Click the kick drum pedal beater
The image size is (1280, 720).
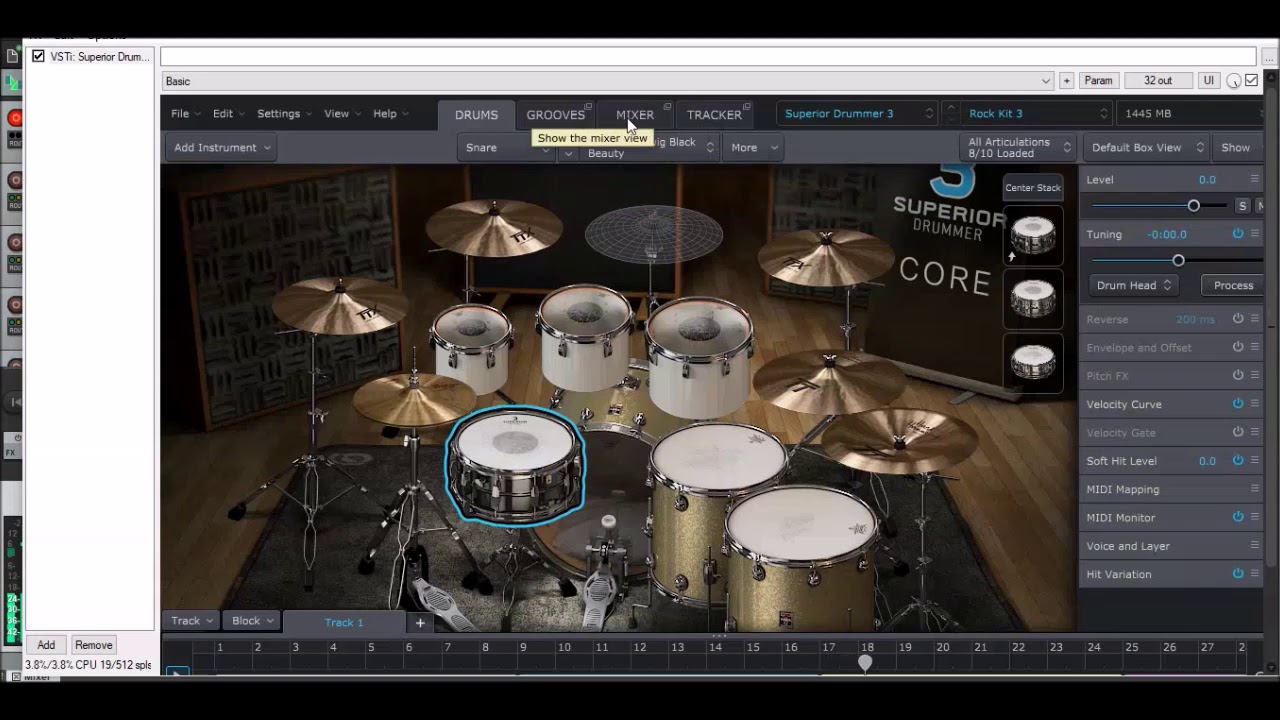(x=608, y=523)
